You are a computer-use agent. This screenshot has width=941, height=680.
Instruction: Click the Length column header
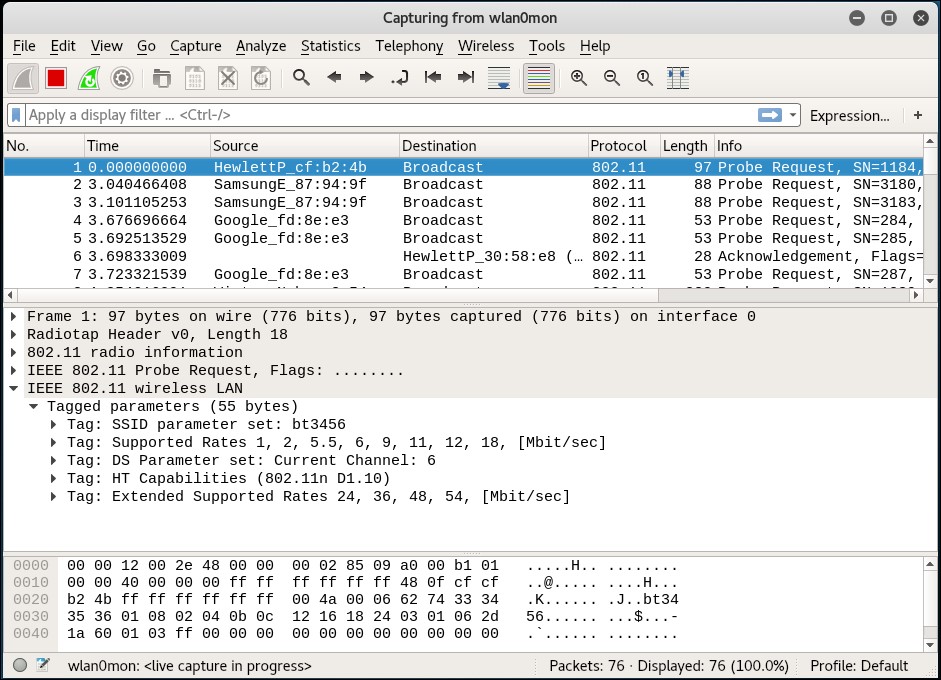click(x=687, y=146)
